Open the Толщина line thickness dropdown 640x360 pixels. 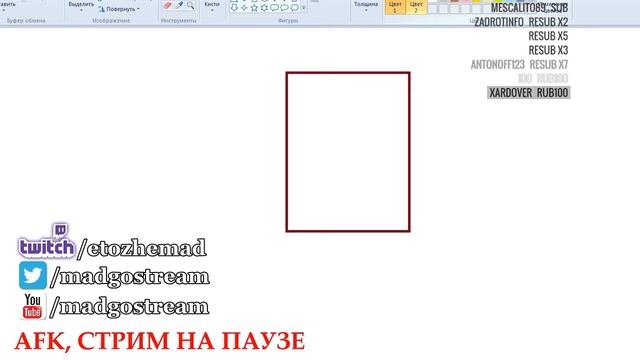[x=366, y=6]
